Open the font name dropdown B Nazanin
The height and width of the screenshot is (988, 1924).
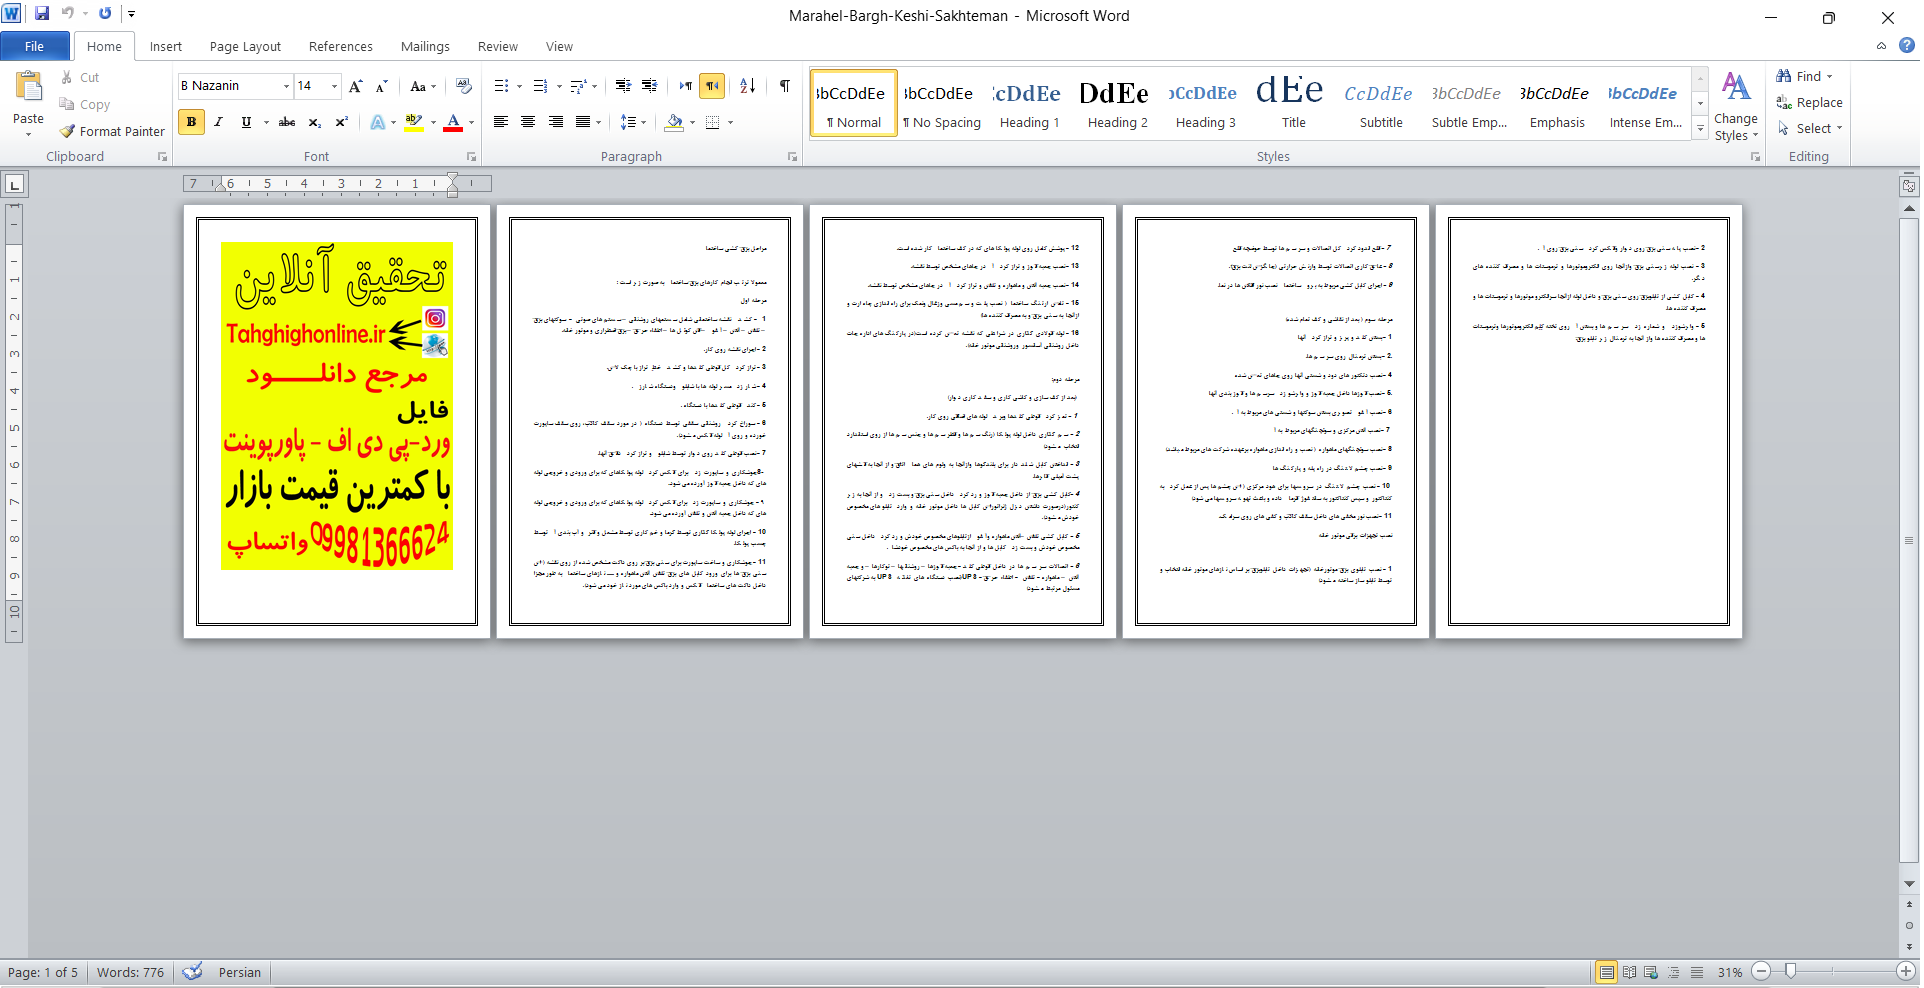(x=286, y=86)
